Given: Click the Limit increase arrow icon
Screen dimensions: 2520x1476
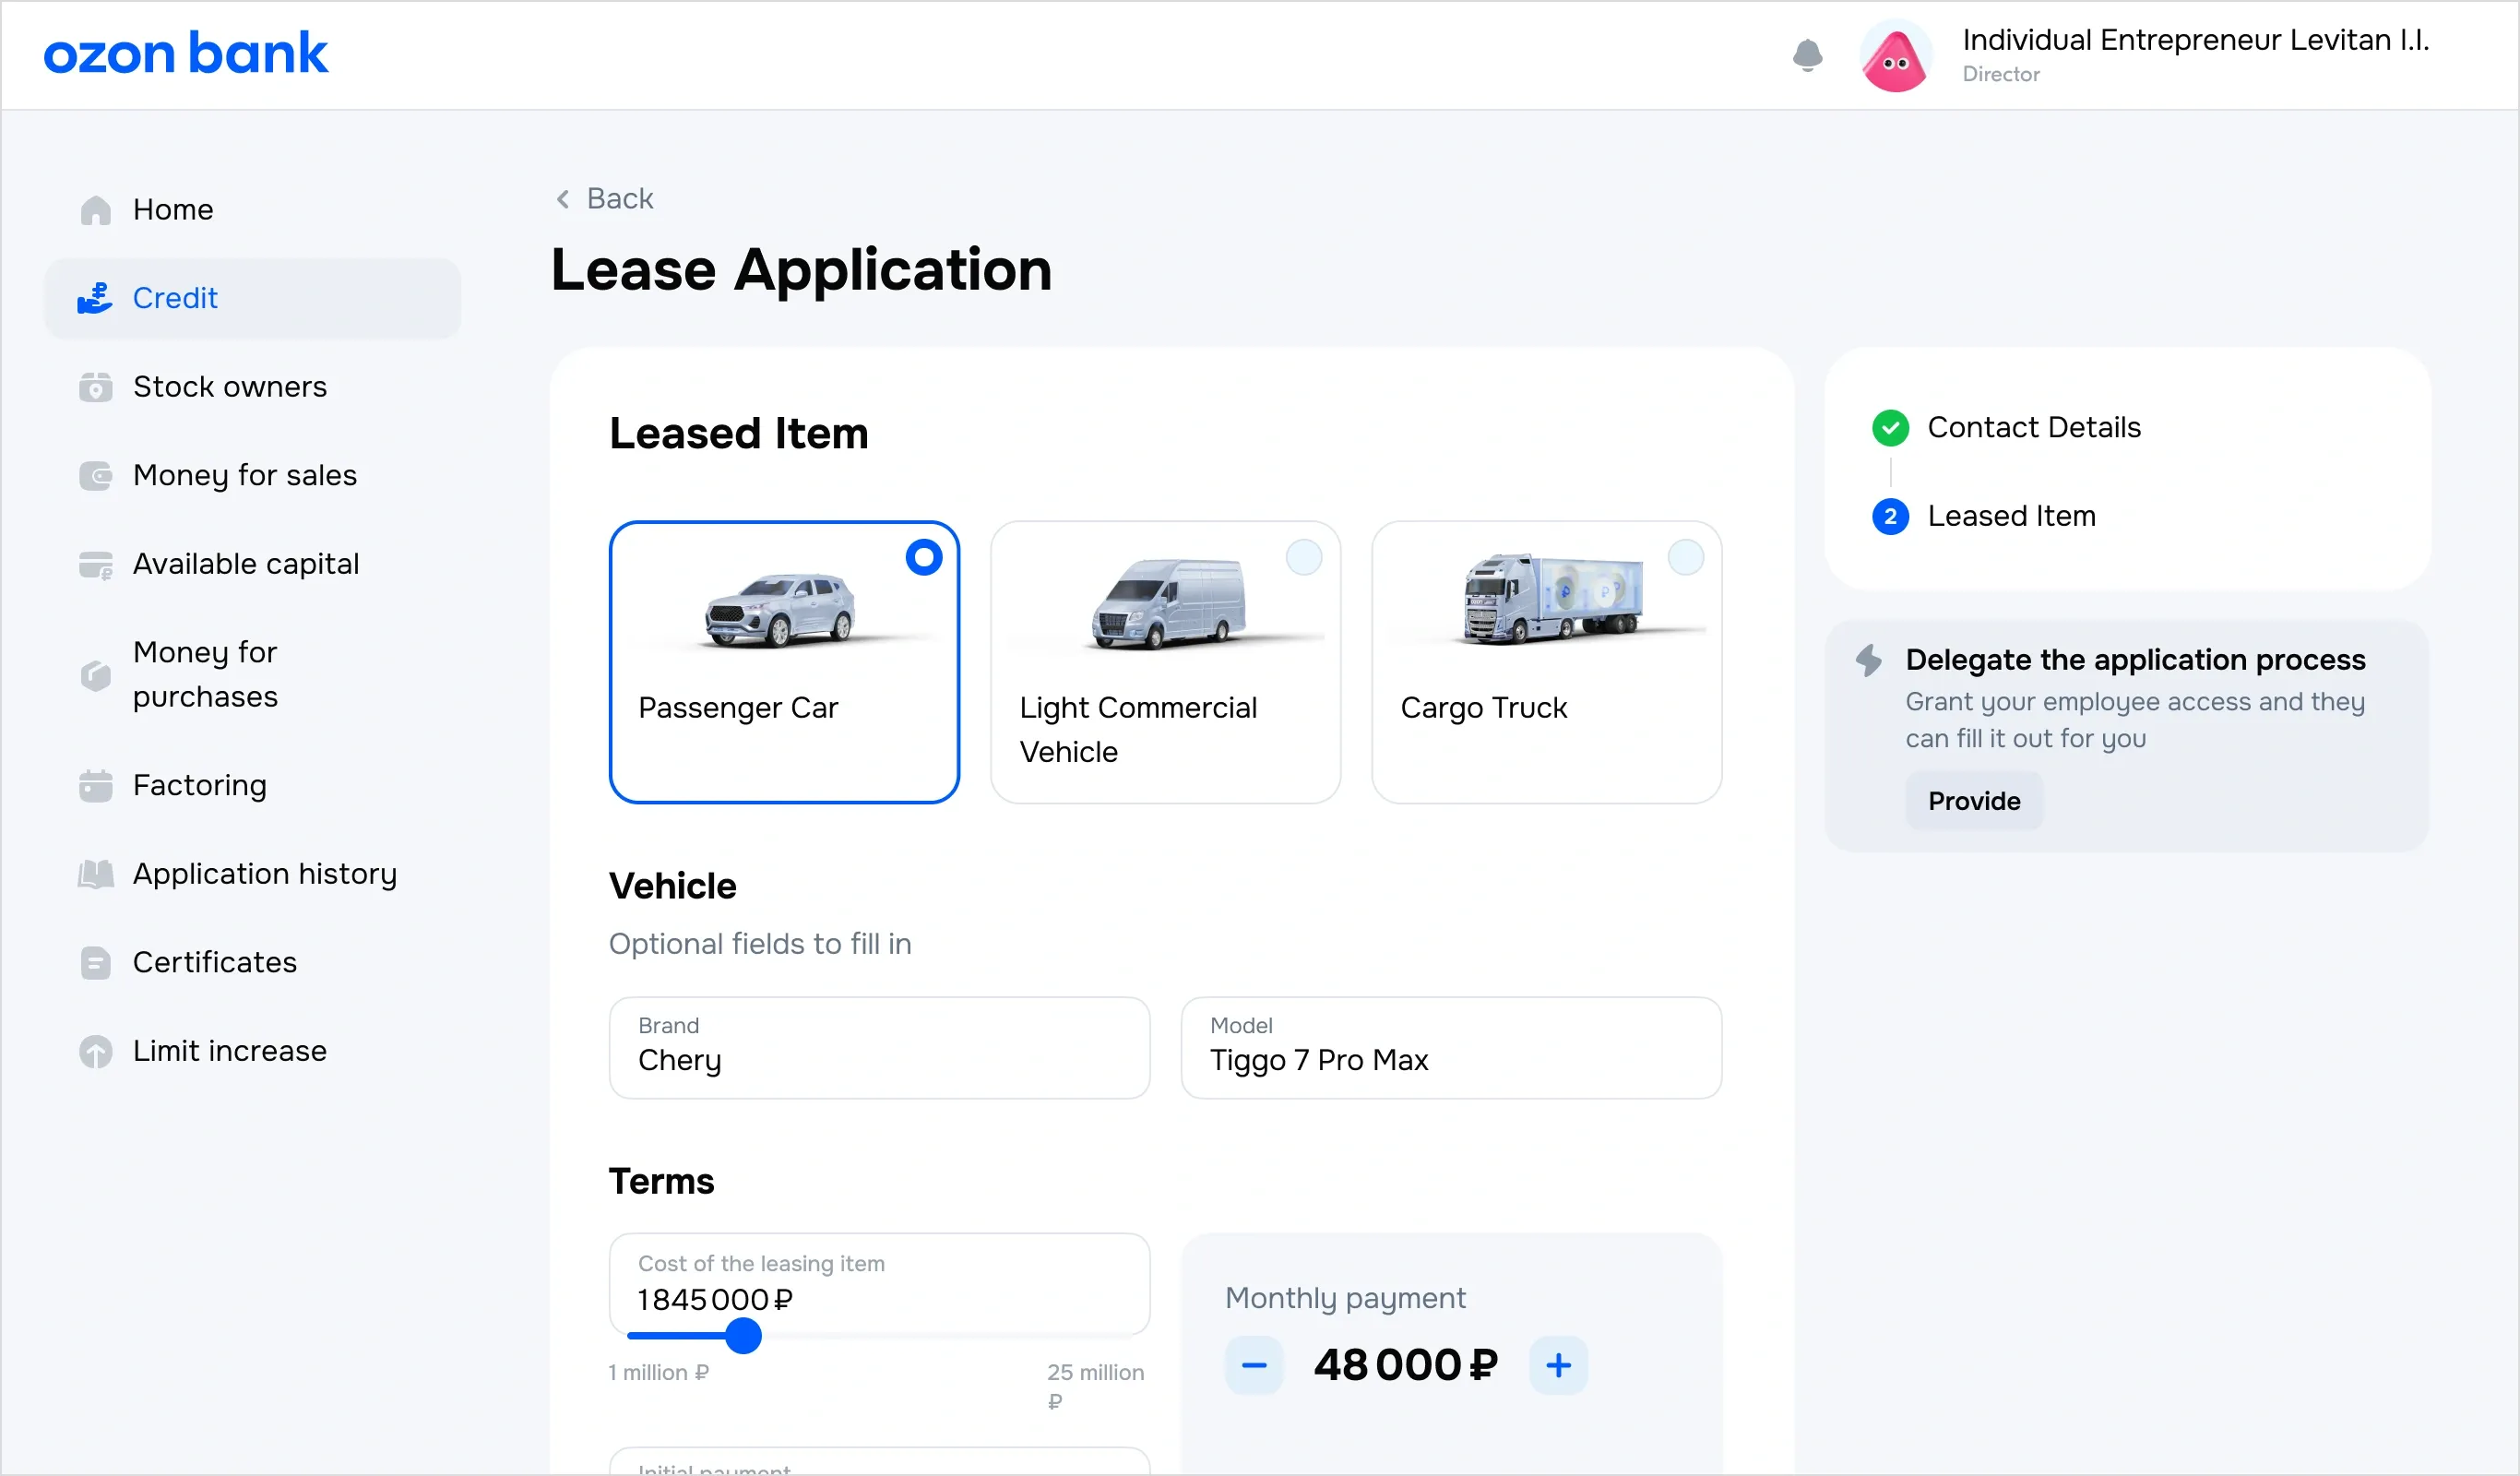Looking at the screenshot, I should [x=96, y=1051].
